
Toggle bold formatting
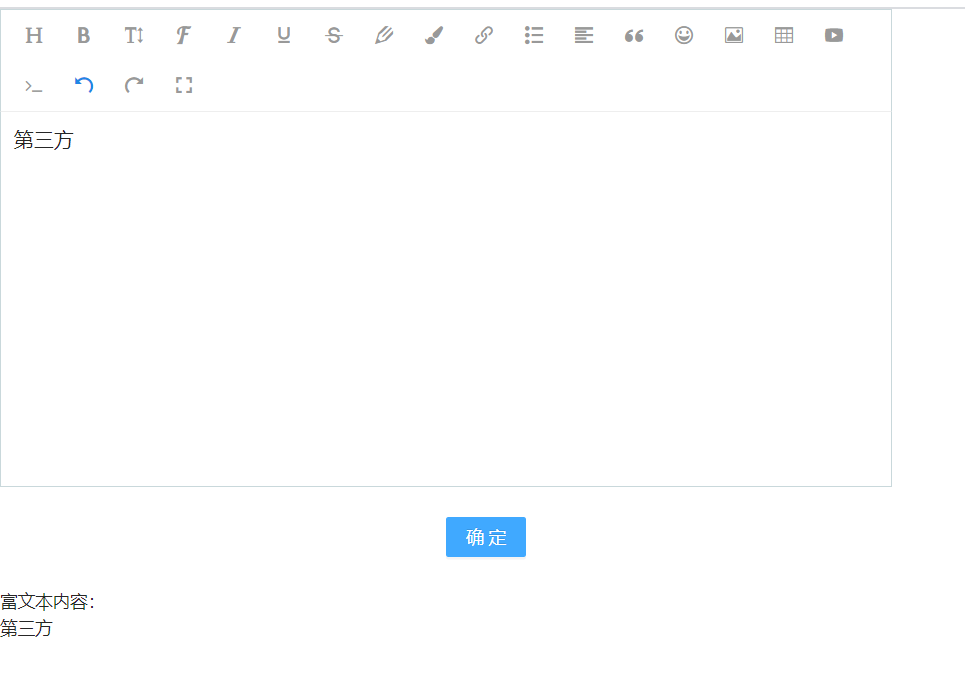click(84, 36)
